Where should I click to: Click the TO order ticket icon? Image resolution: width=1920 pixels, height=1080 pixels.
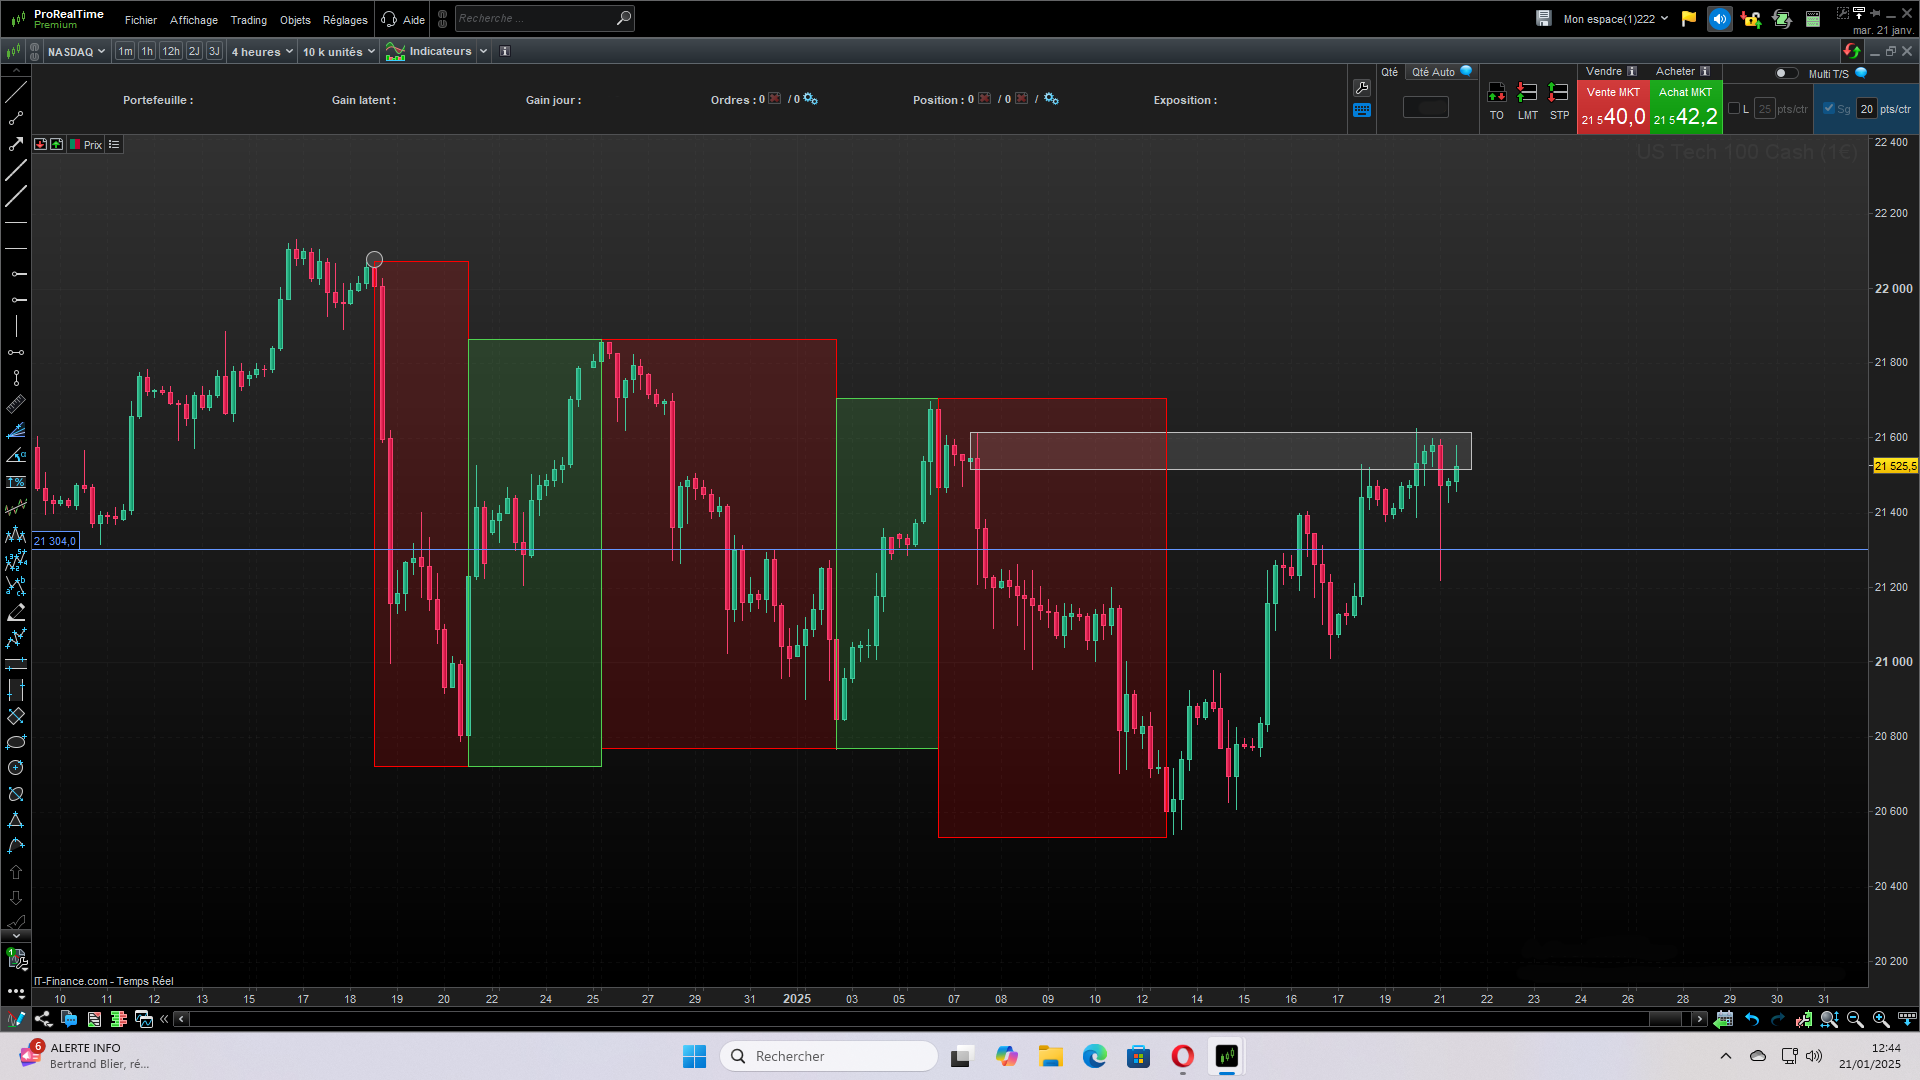pos(1496,93)
